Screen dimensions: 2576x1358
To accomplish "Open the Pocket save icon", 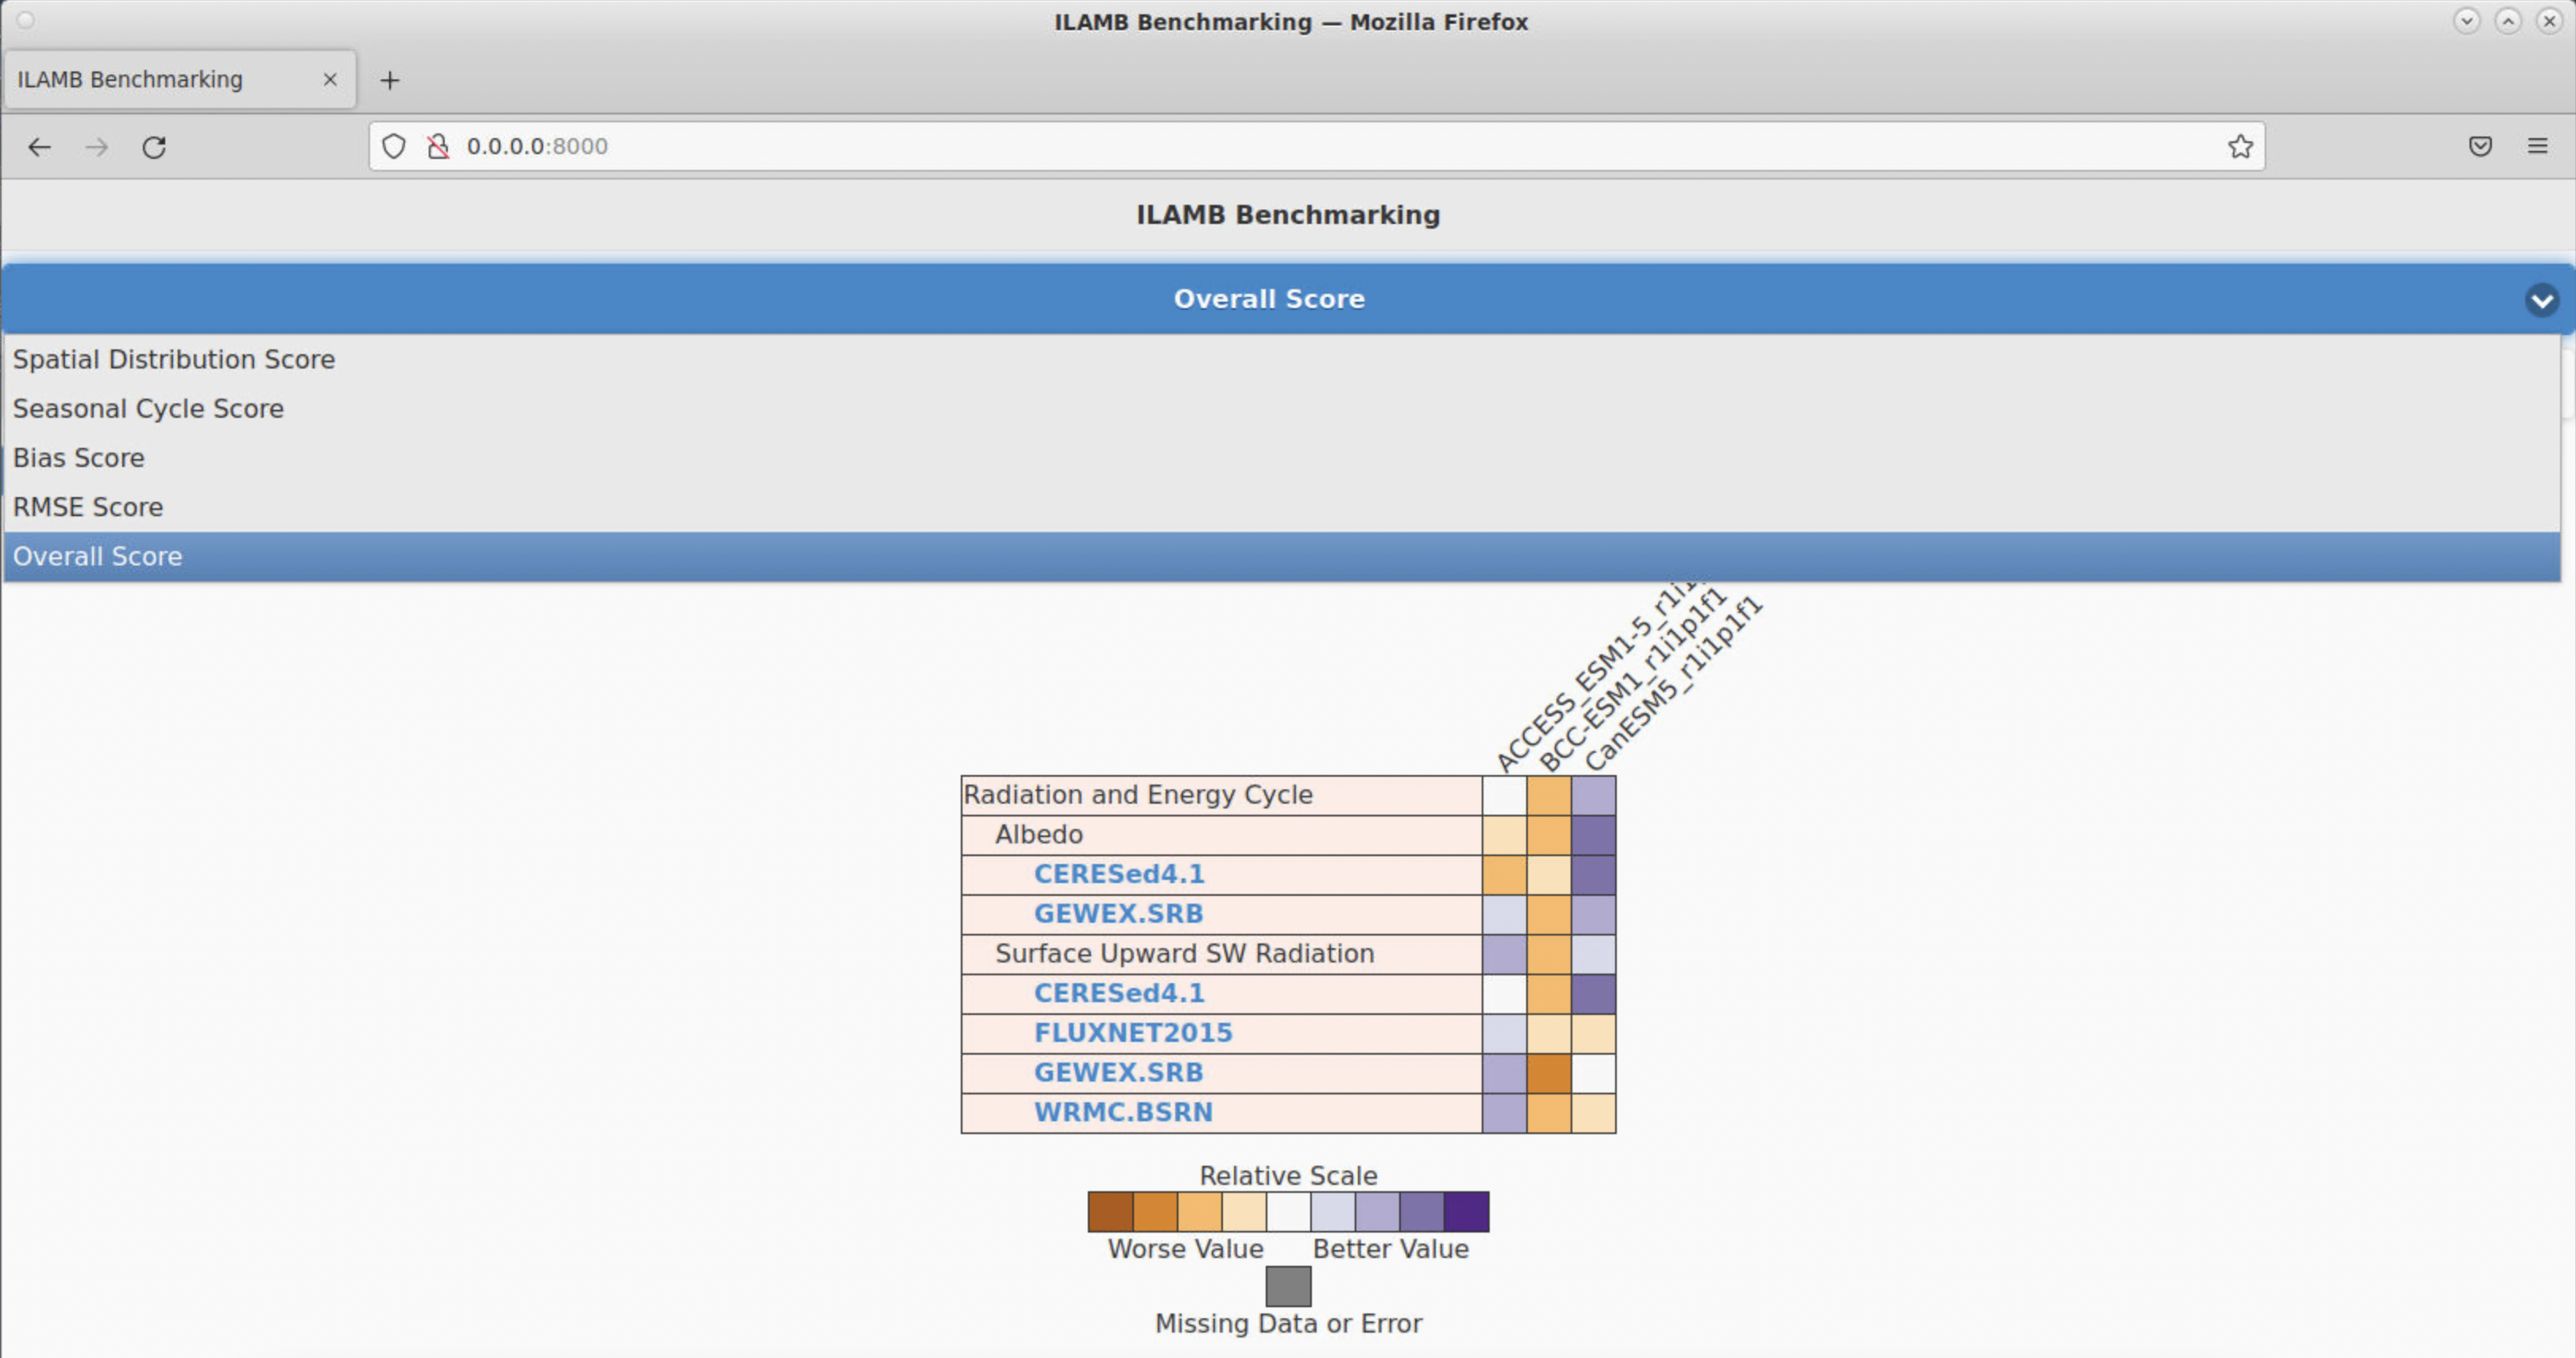I will tap(2480, 146).
